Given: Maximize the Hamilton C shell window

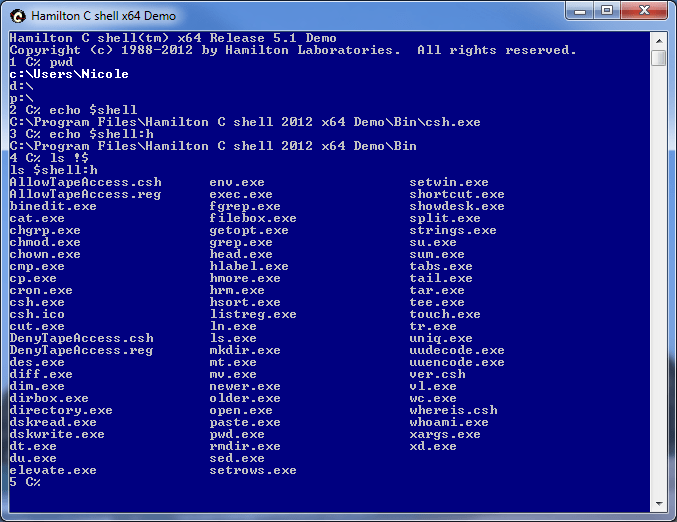Looking at the screenshot, I should [607, 10].
